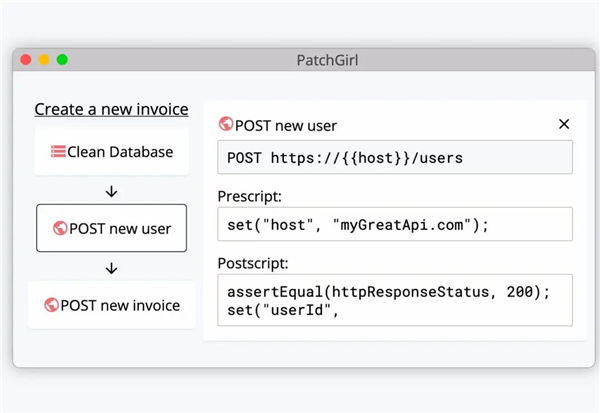
Task: Click the red list icon beside Clean Database
Action: [58, 152]
